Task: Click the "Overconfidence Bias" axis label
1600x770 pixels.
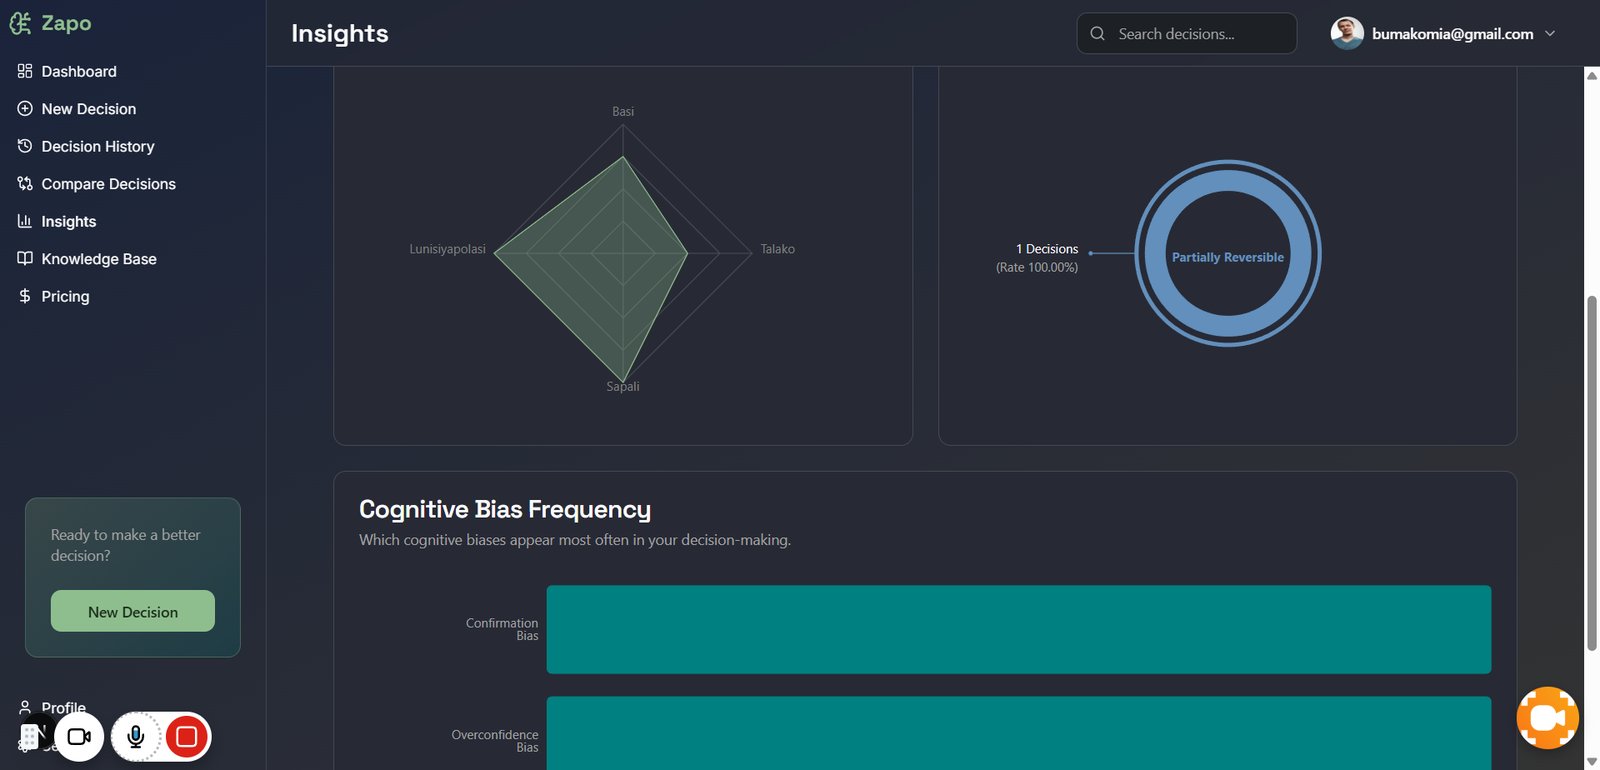Action: pos(495,741)
